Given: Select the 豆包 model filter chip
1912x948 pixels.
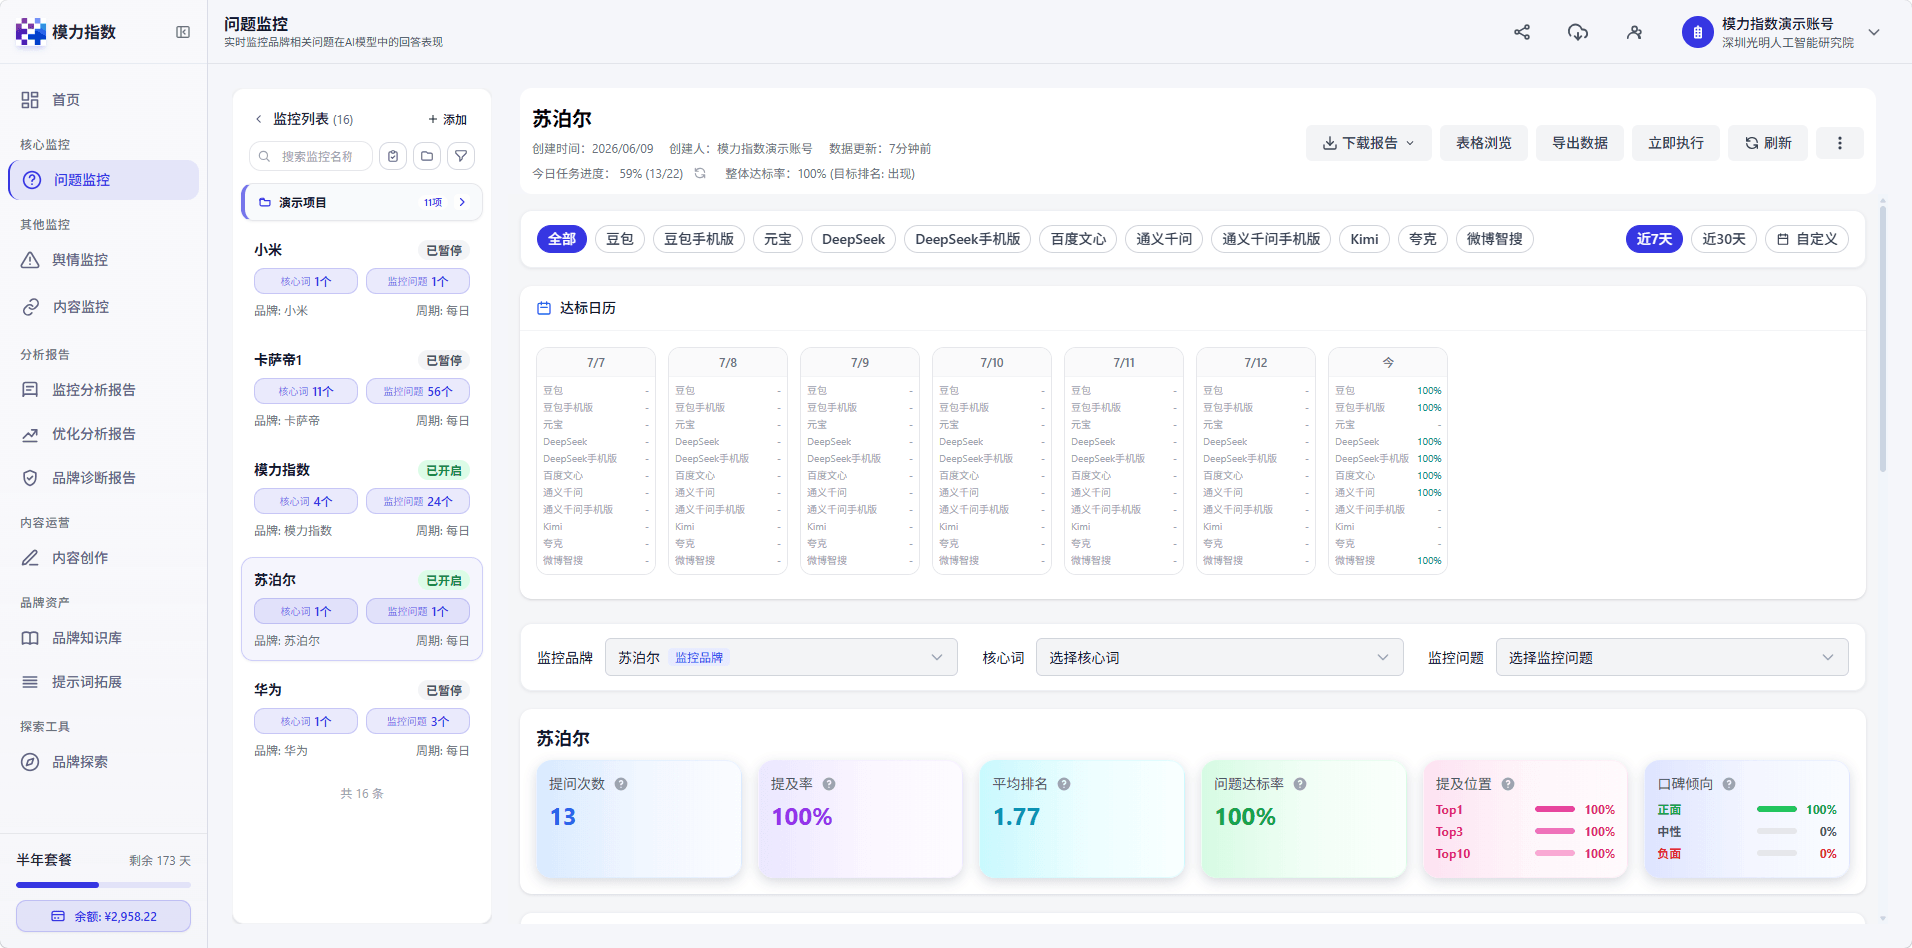Looking at the screenshot, I should (620, 239).
